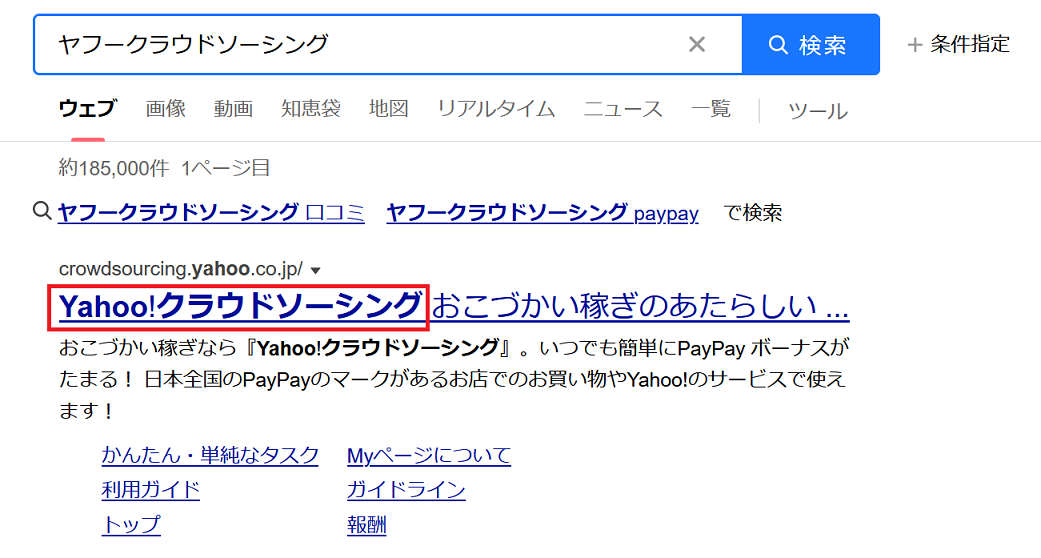Screen dimensions: 1041x558
Task: Open the Yahoo!クラウドソーシング result title
Action: click(x=240, y=306)
